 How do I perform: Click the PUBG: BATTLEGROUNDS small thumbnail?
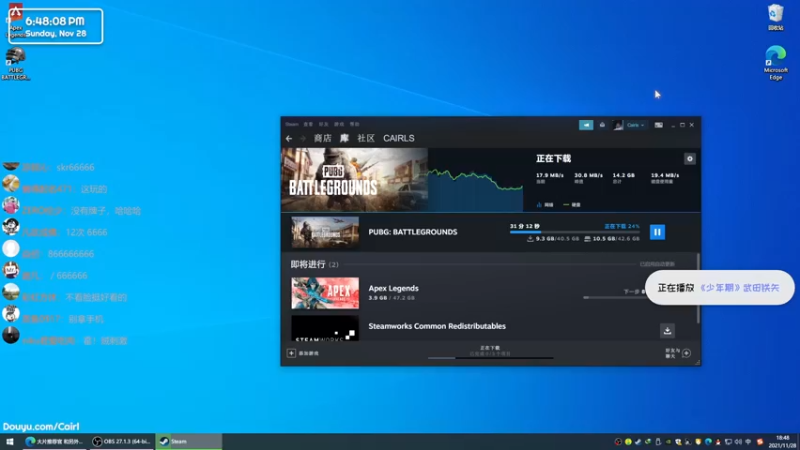point(325,232)
